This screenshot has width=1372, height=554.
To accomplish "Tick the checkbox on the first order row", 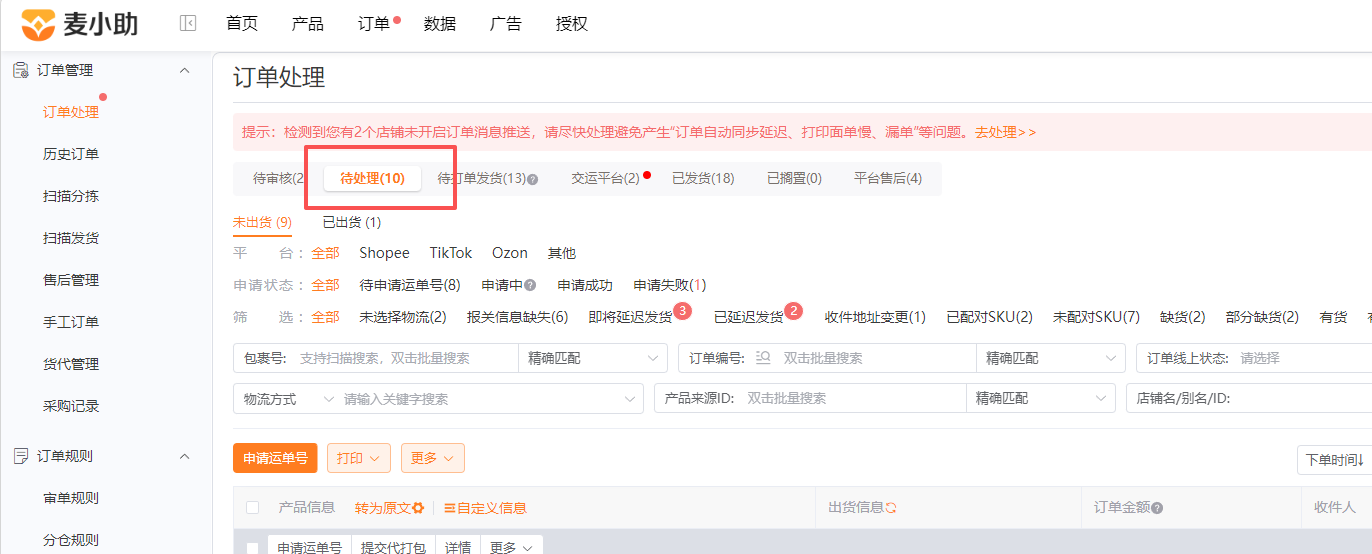I will point(252,548).
